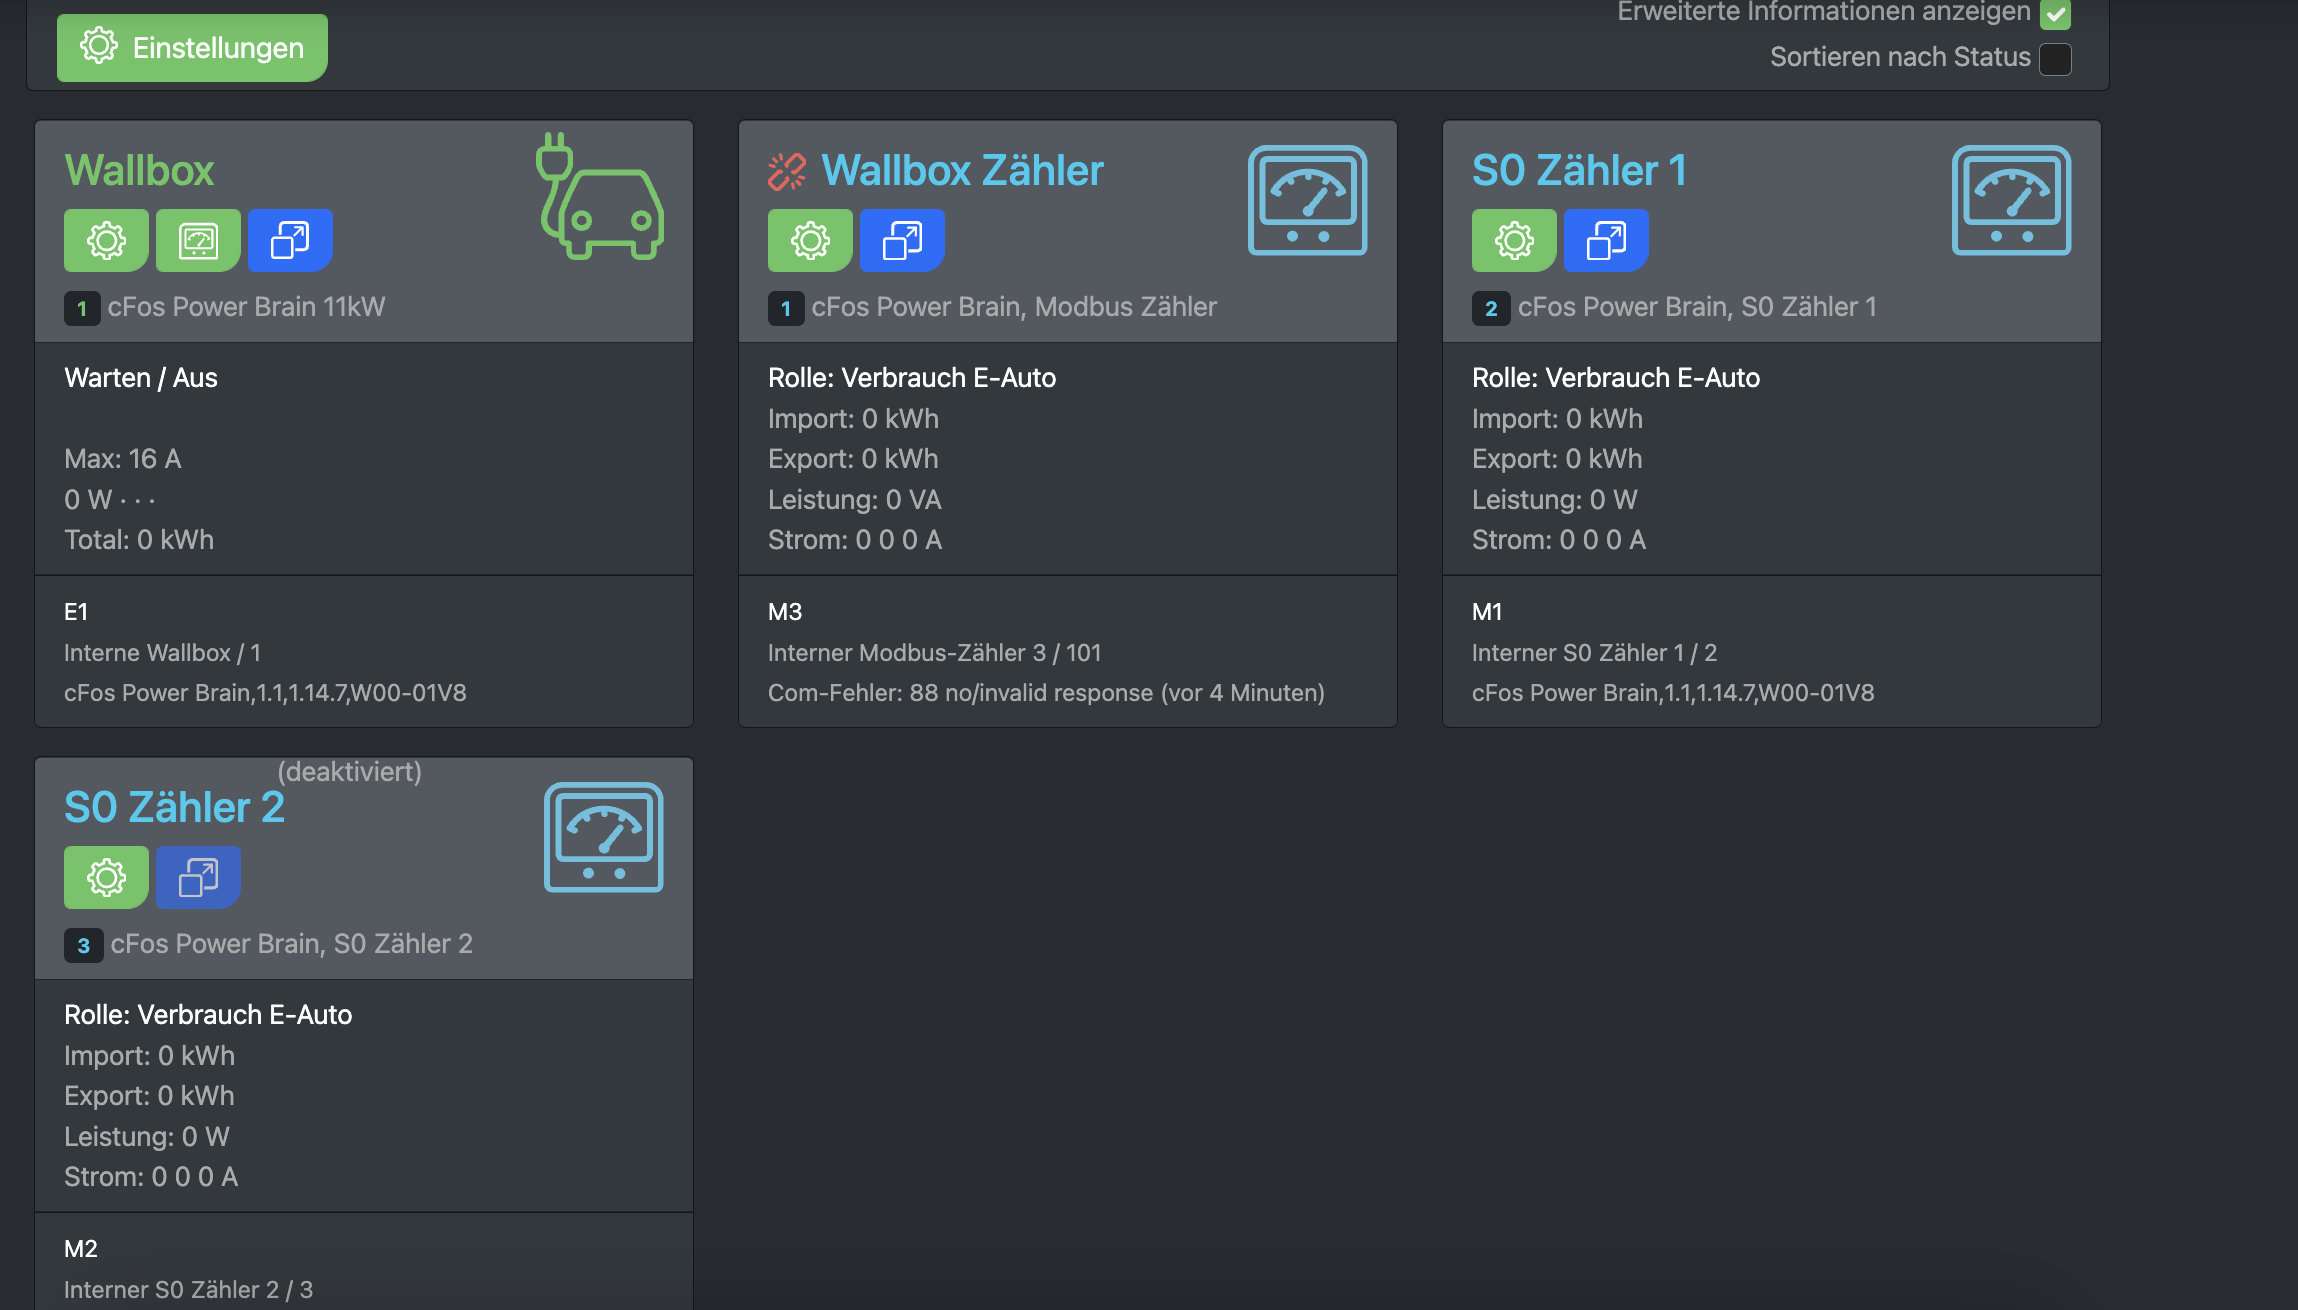Viewport: 2298px width, 1310px height.
Task: Click the Max: 16 A value
Action: click(x=123, y=459)
